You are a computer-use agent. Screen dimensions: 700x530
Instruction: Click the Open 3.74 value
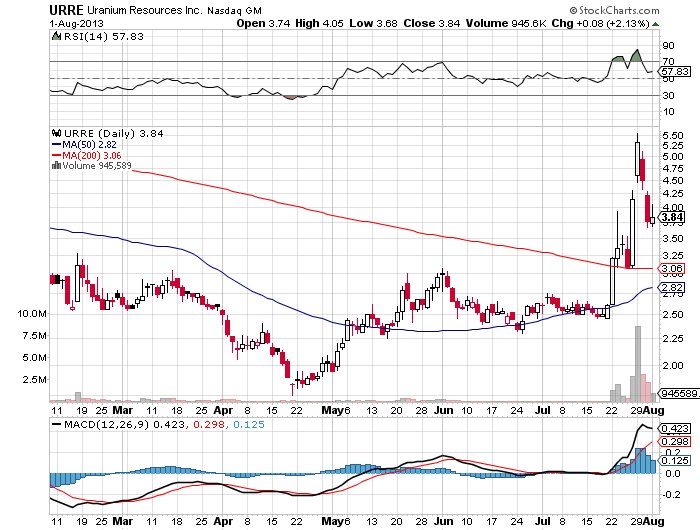pyautogui.click(x=263, y=23)
